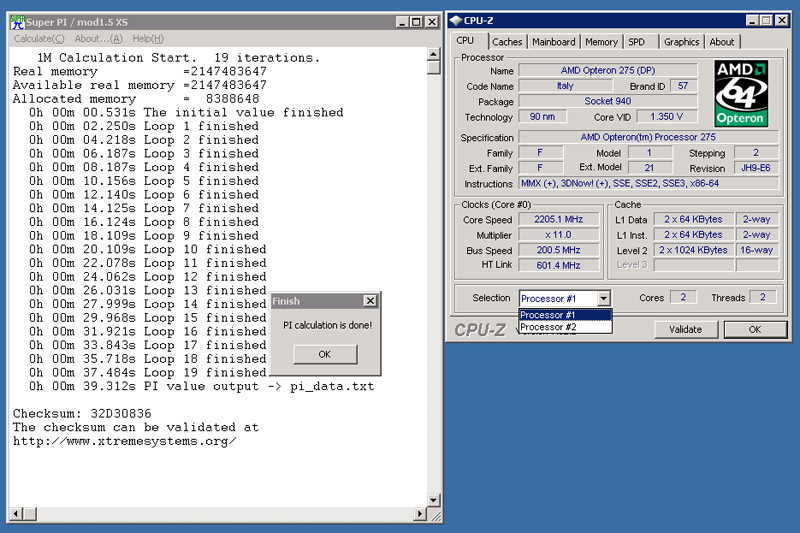
Task: Click the Validate button in CPU-Z
Action: [x=686, y=329]
